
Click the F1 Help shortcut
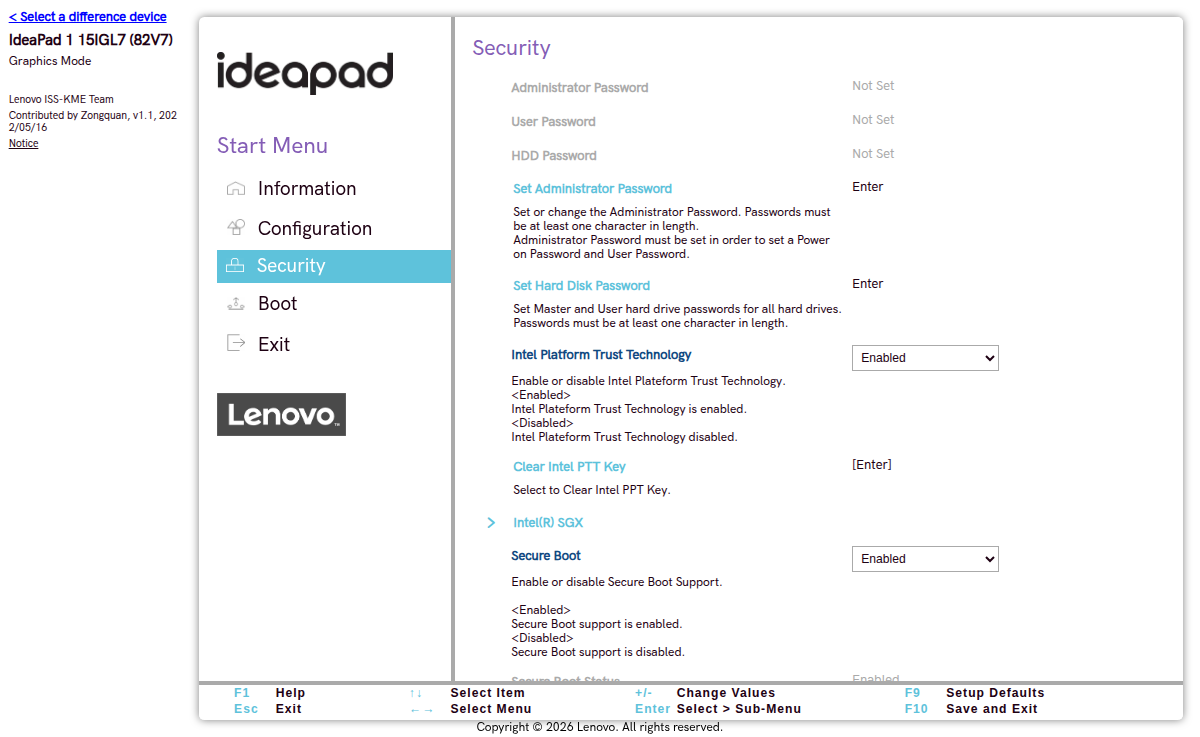[x=270, y=693]
